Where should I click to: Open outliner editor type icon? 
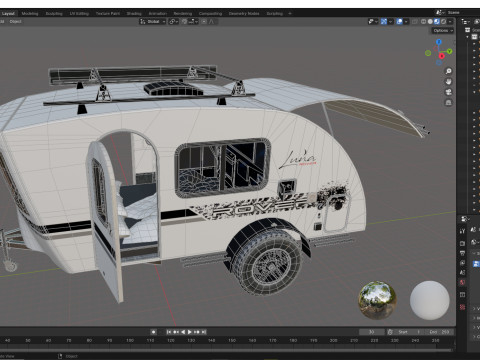pyautogui.click(x=465, y=22)
